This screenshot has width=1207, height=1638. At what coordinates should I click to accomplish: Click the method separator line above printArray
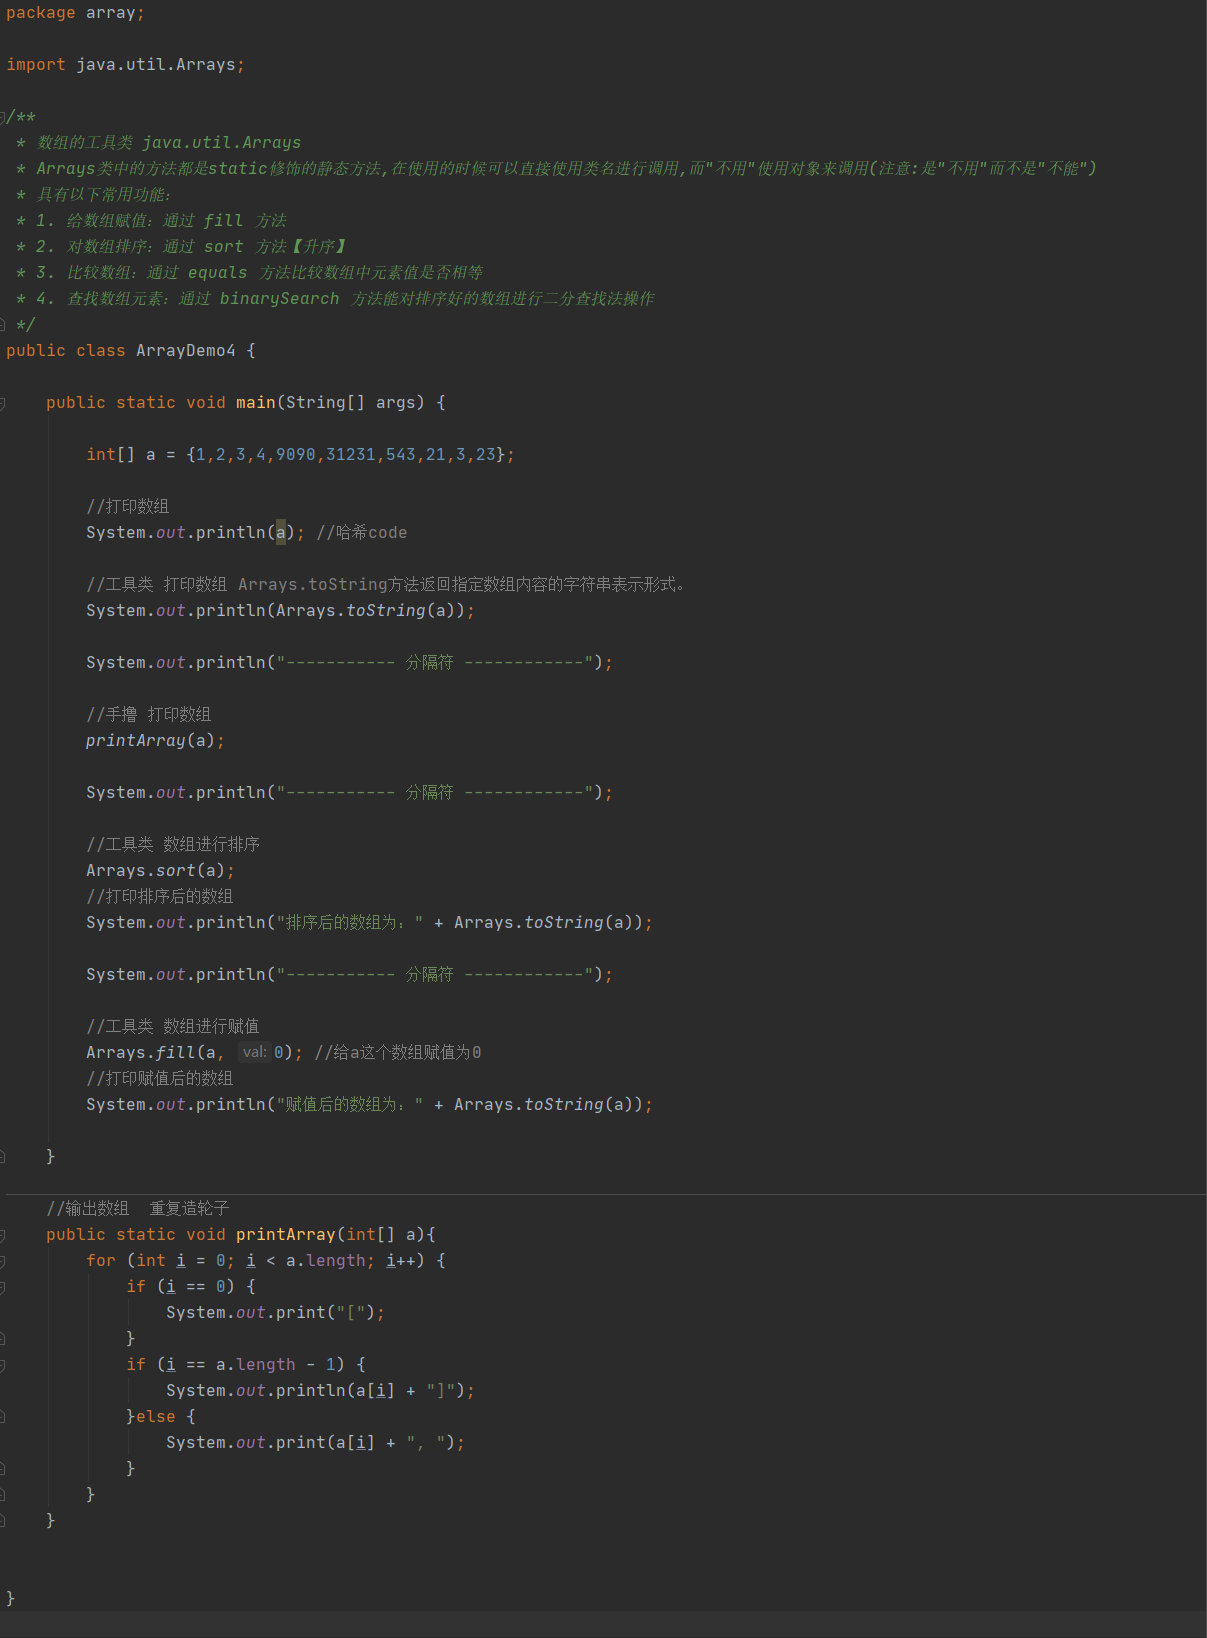tap(605, 1194)
